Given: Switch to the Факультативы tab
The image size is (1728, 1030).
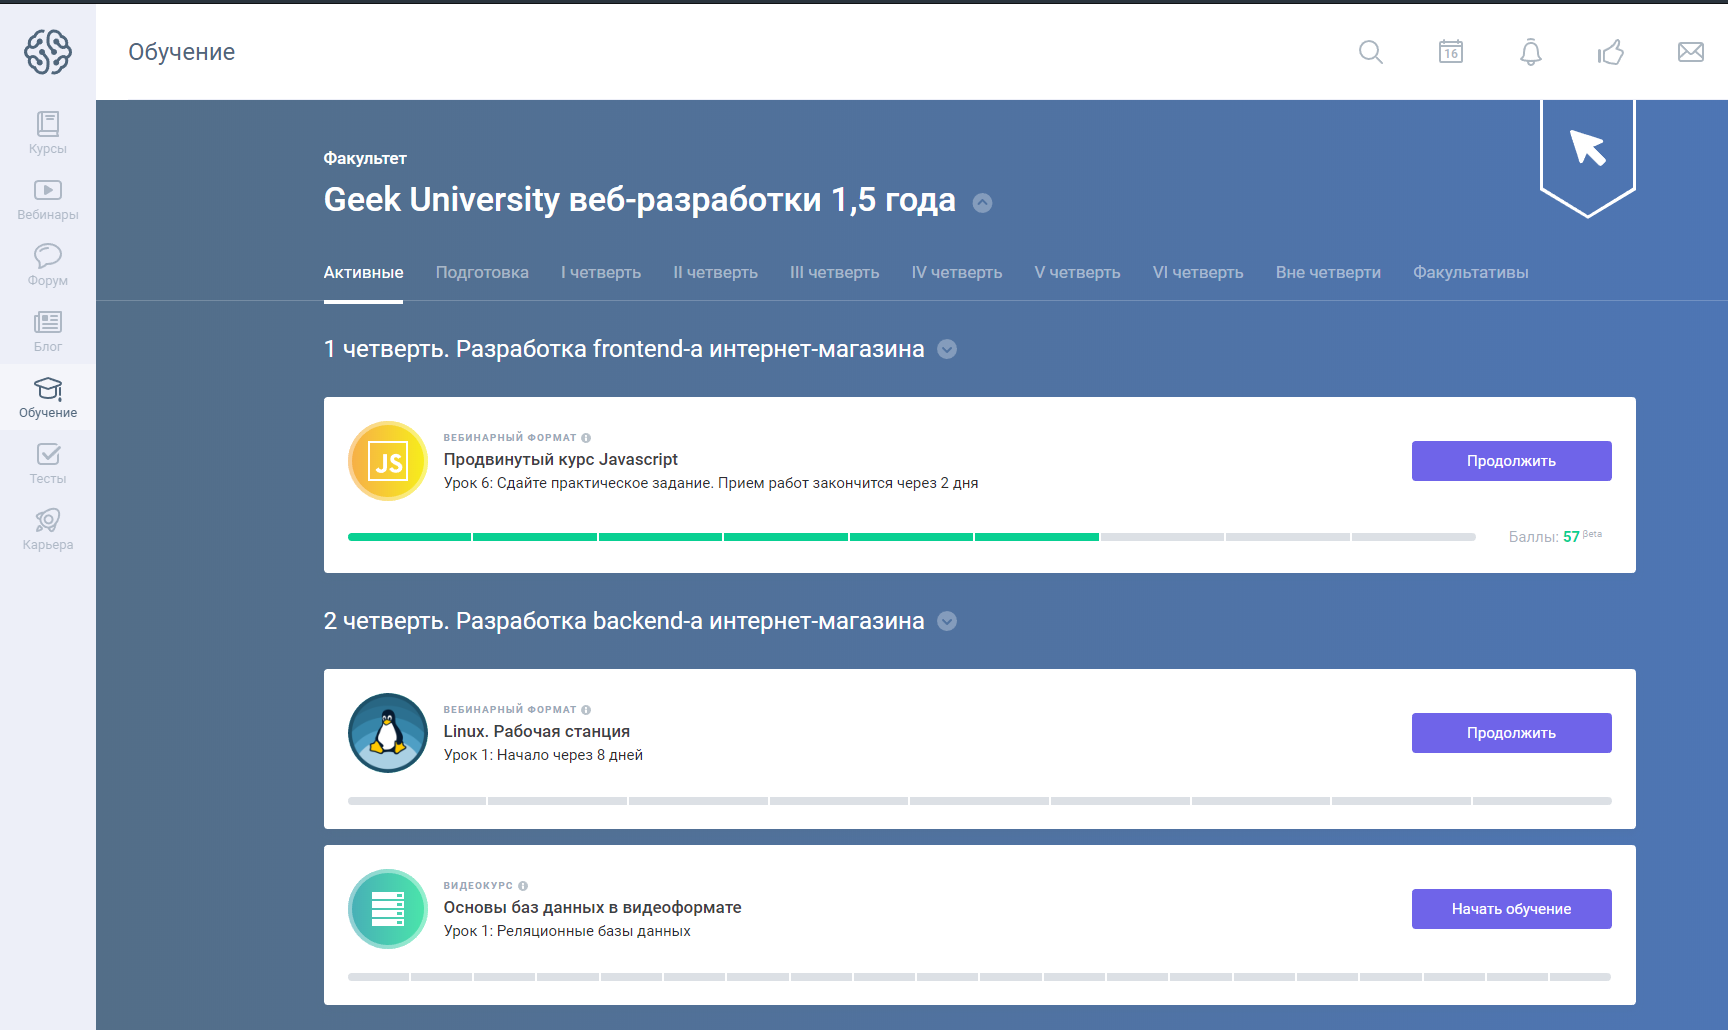Looking at the screenshot, I should click(1470, 272).
